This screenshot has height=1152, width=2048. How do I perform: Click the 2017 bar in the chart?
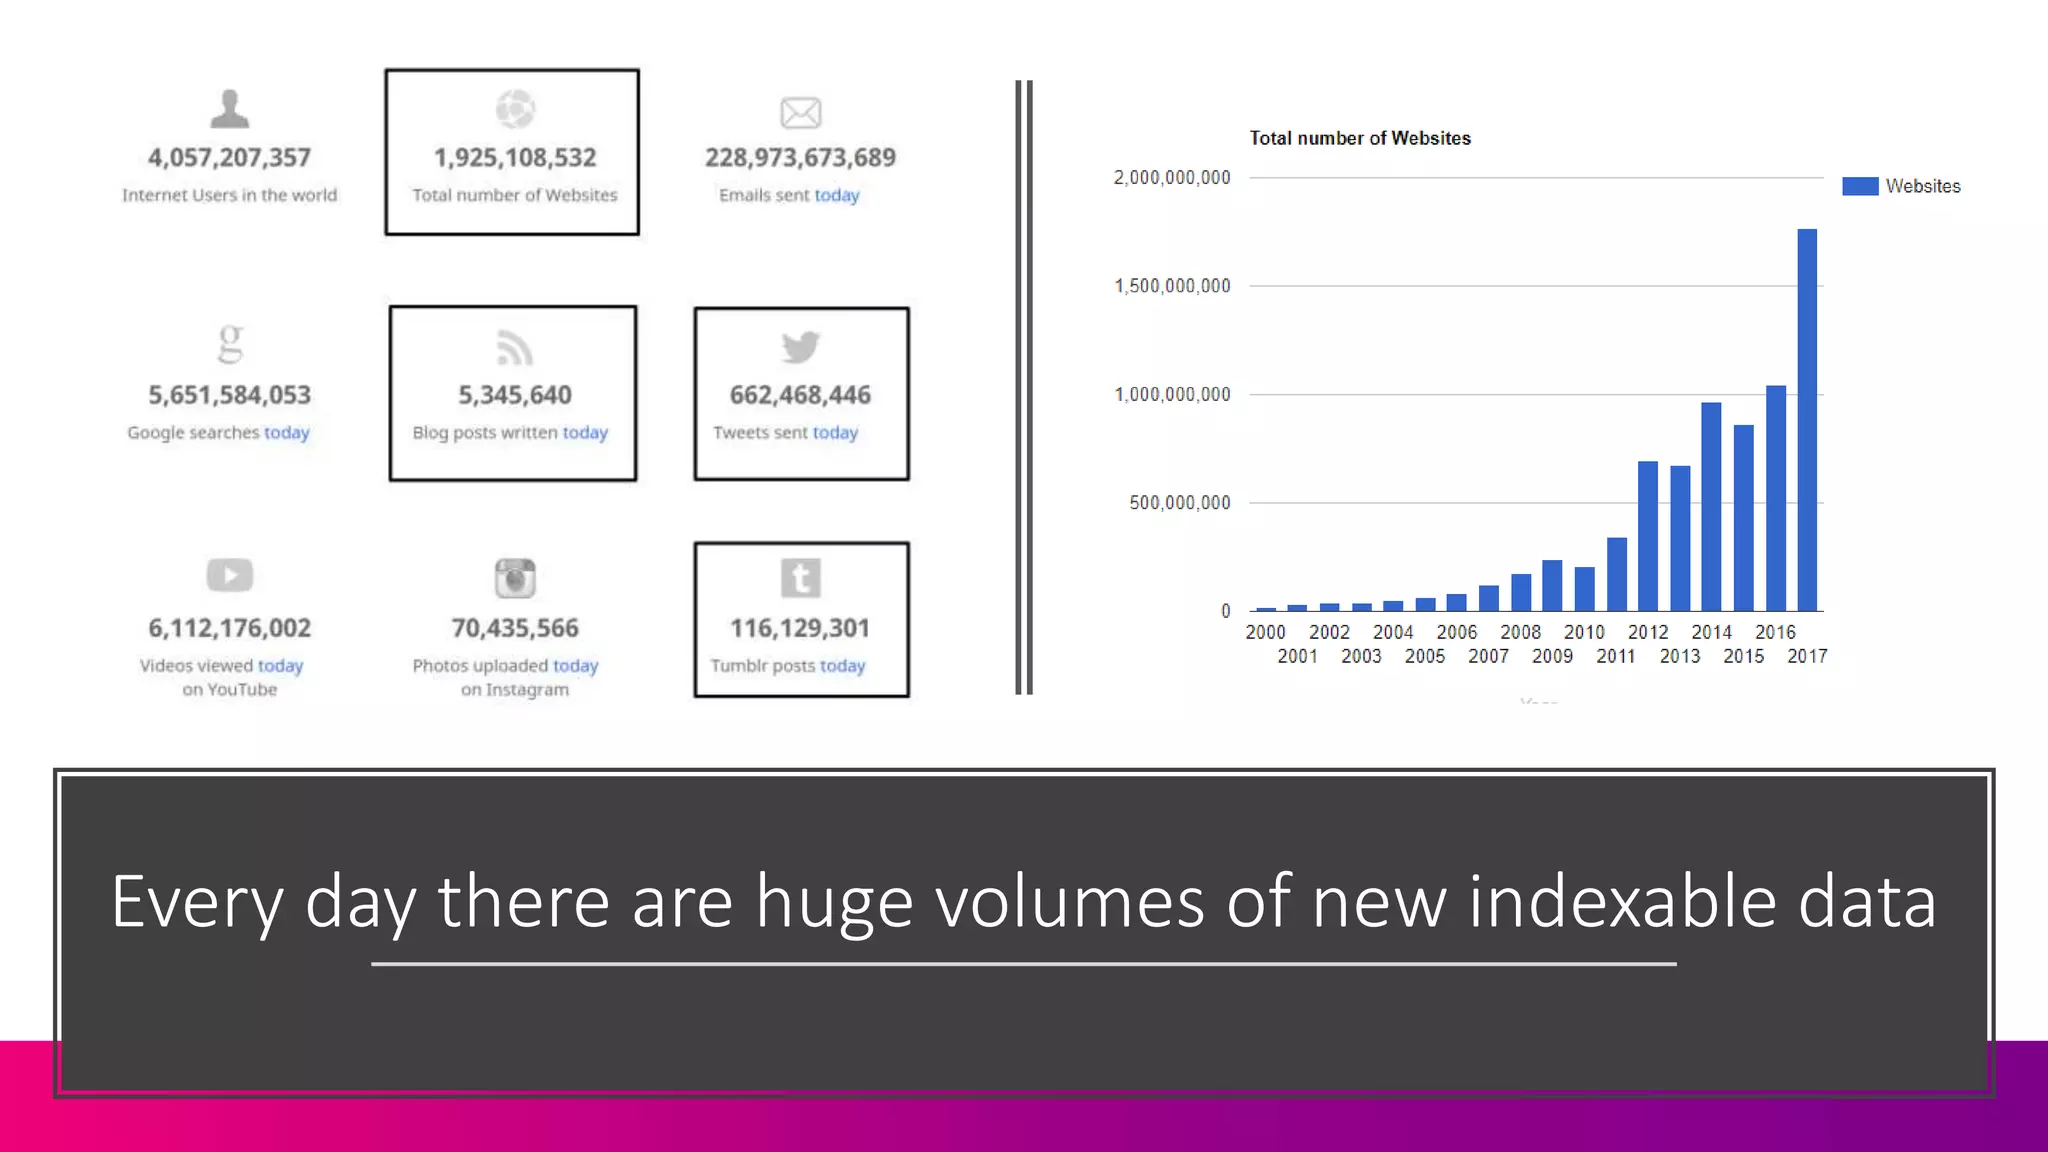(x=1807, y=420)
